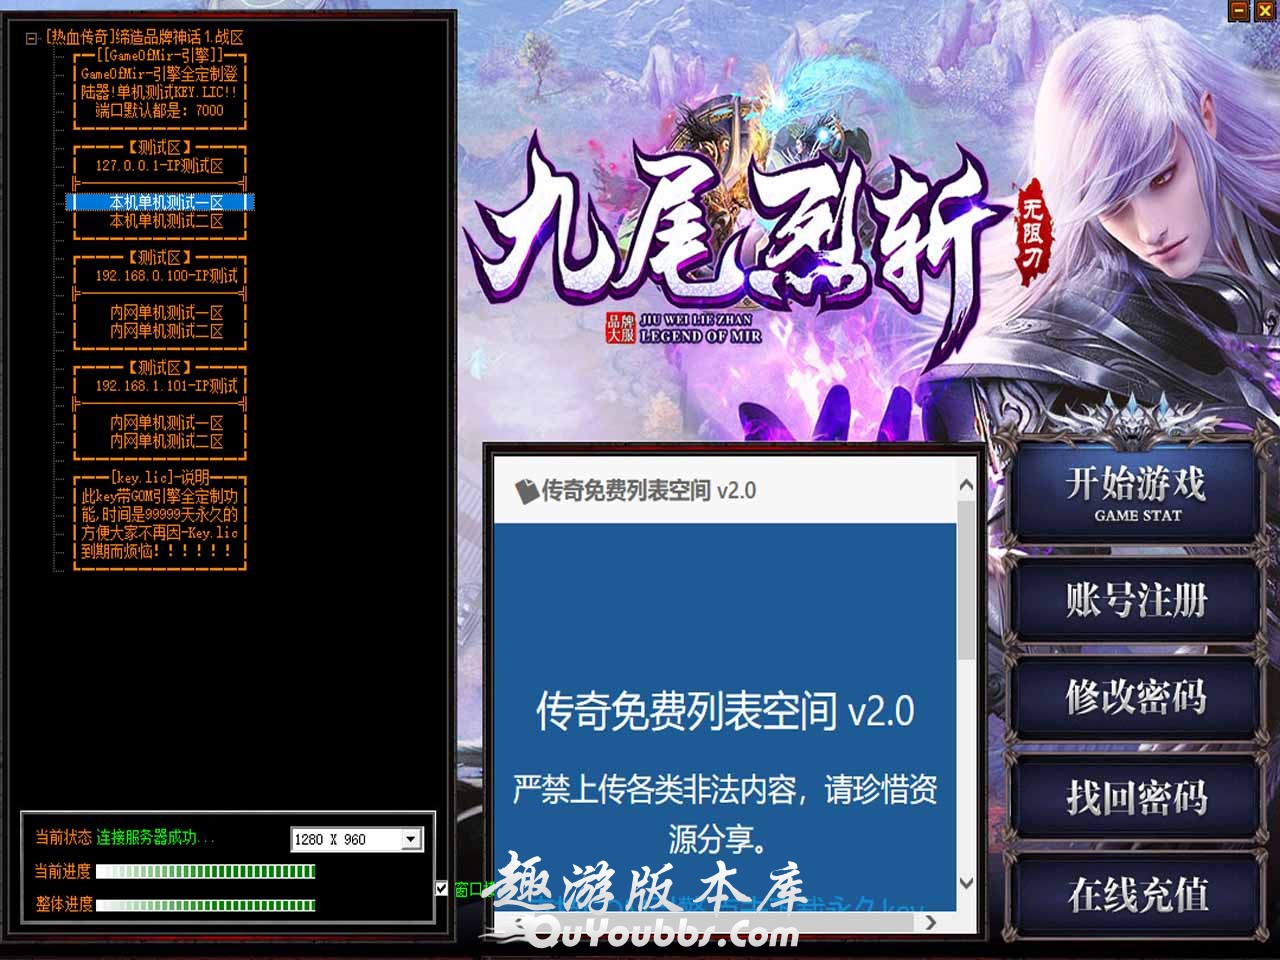Select 内网单机测试一区 under 192.168.1.101
The width and height of the screenshot is (1280, 960).
coord(160,422)
